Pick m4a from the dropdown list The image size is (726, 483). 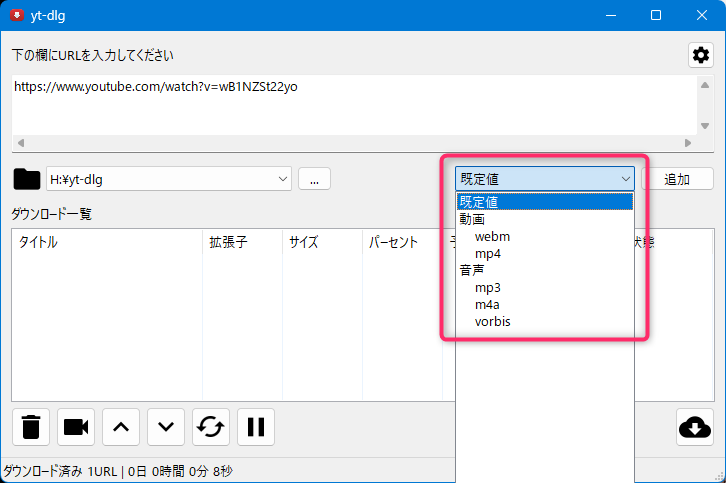point(488,305)
